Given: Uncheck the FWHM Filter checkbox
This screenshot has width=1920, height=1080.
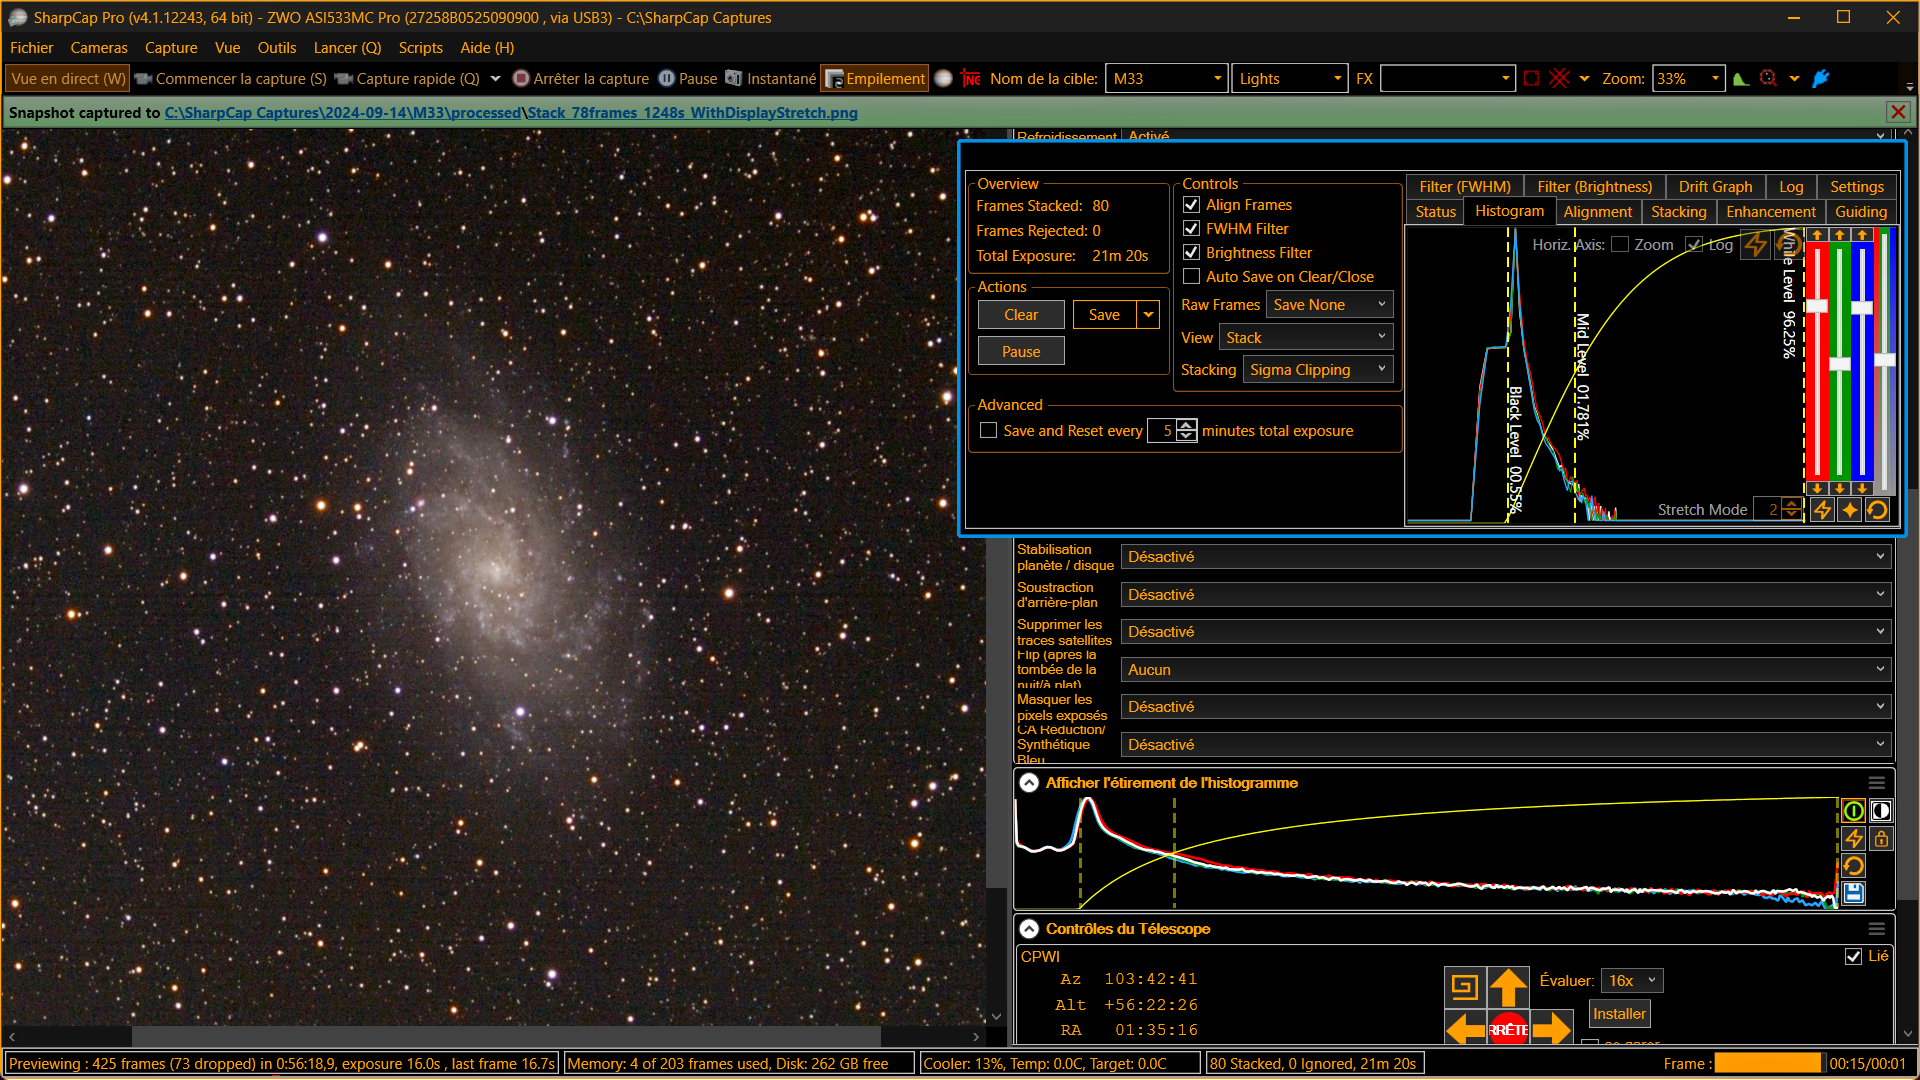Looking at the screenshot, I should [1191, 229].
